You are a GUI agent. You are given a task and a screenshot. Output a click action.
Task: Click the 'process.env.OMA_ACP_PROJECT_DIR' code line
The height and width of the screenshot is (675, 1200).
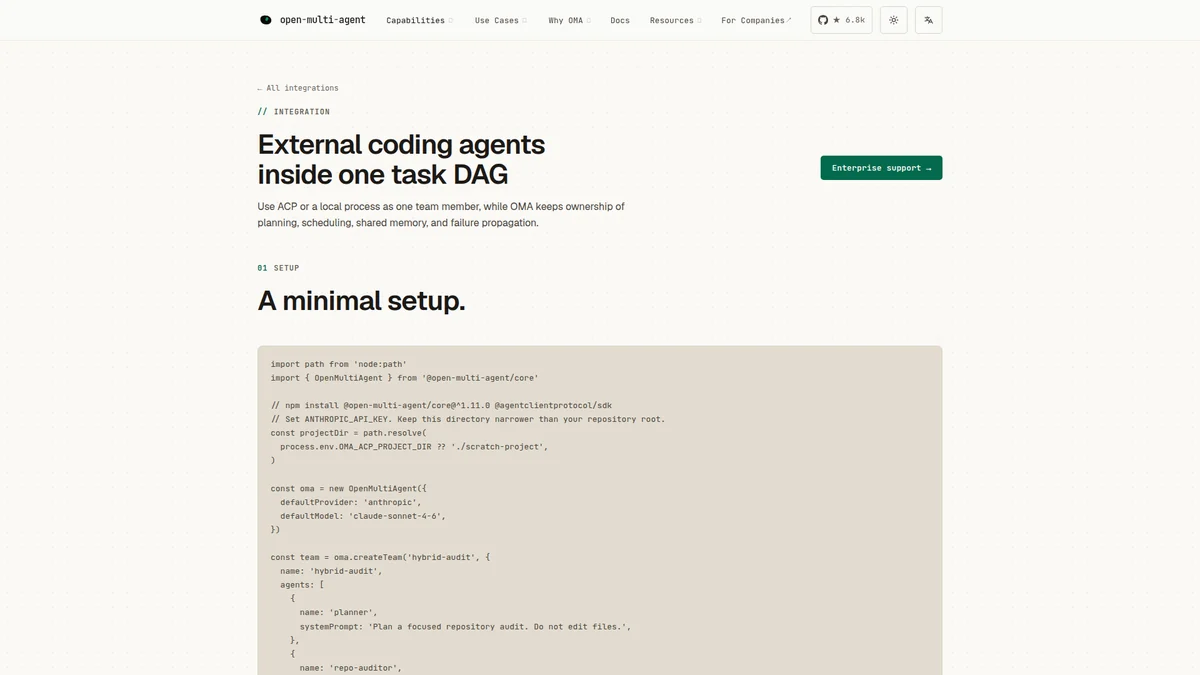414,446
